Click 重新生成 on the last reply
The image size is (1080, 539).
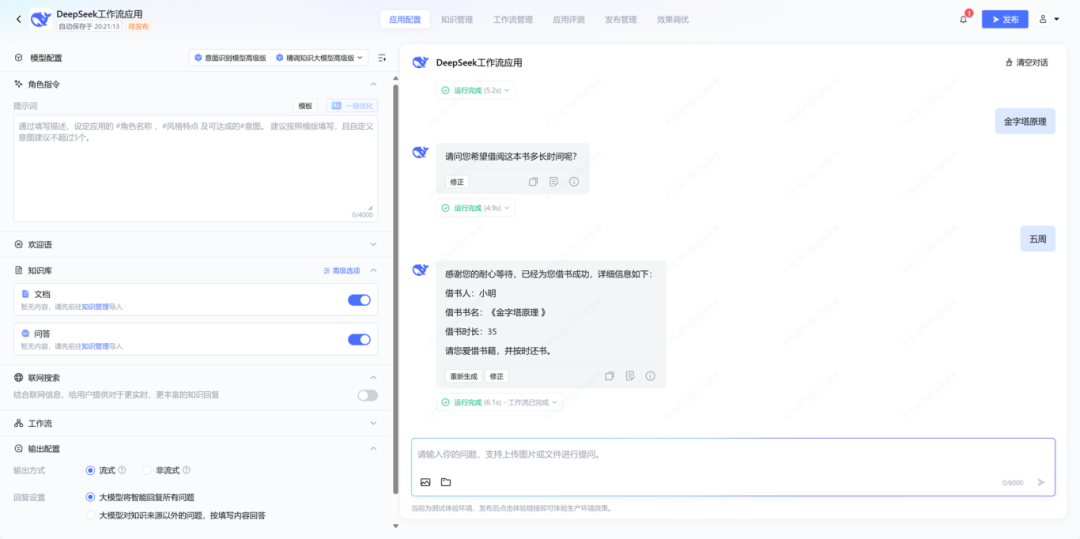464,376
